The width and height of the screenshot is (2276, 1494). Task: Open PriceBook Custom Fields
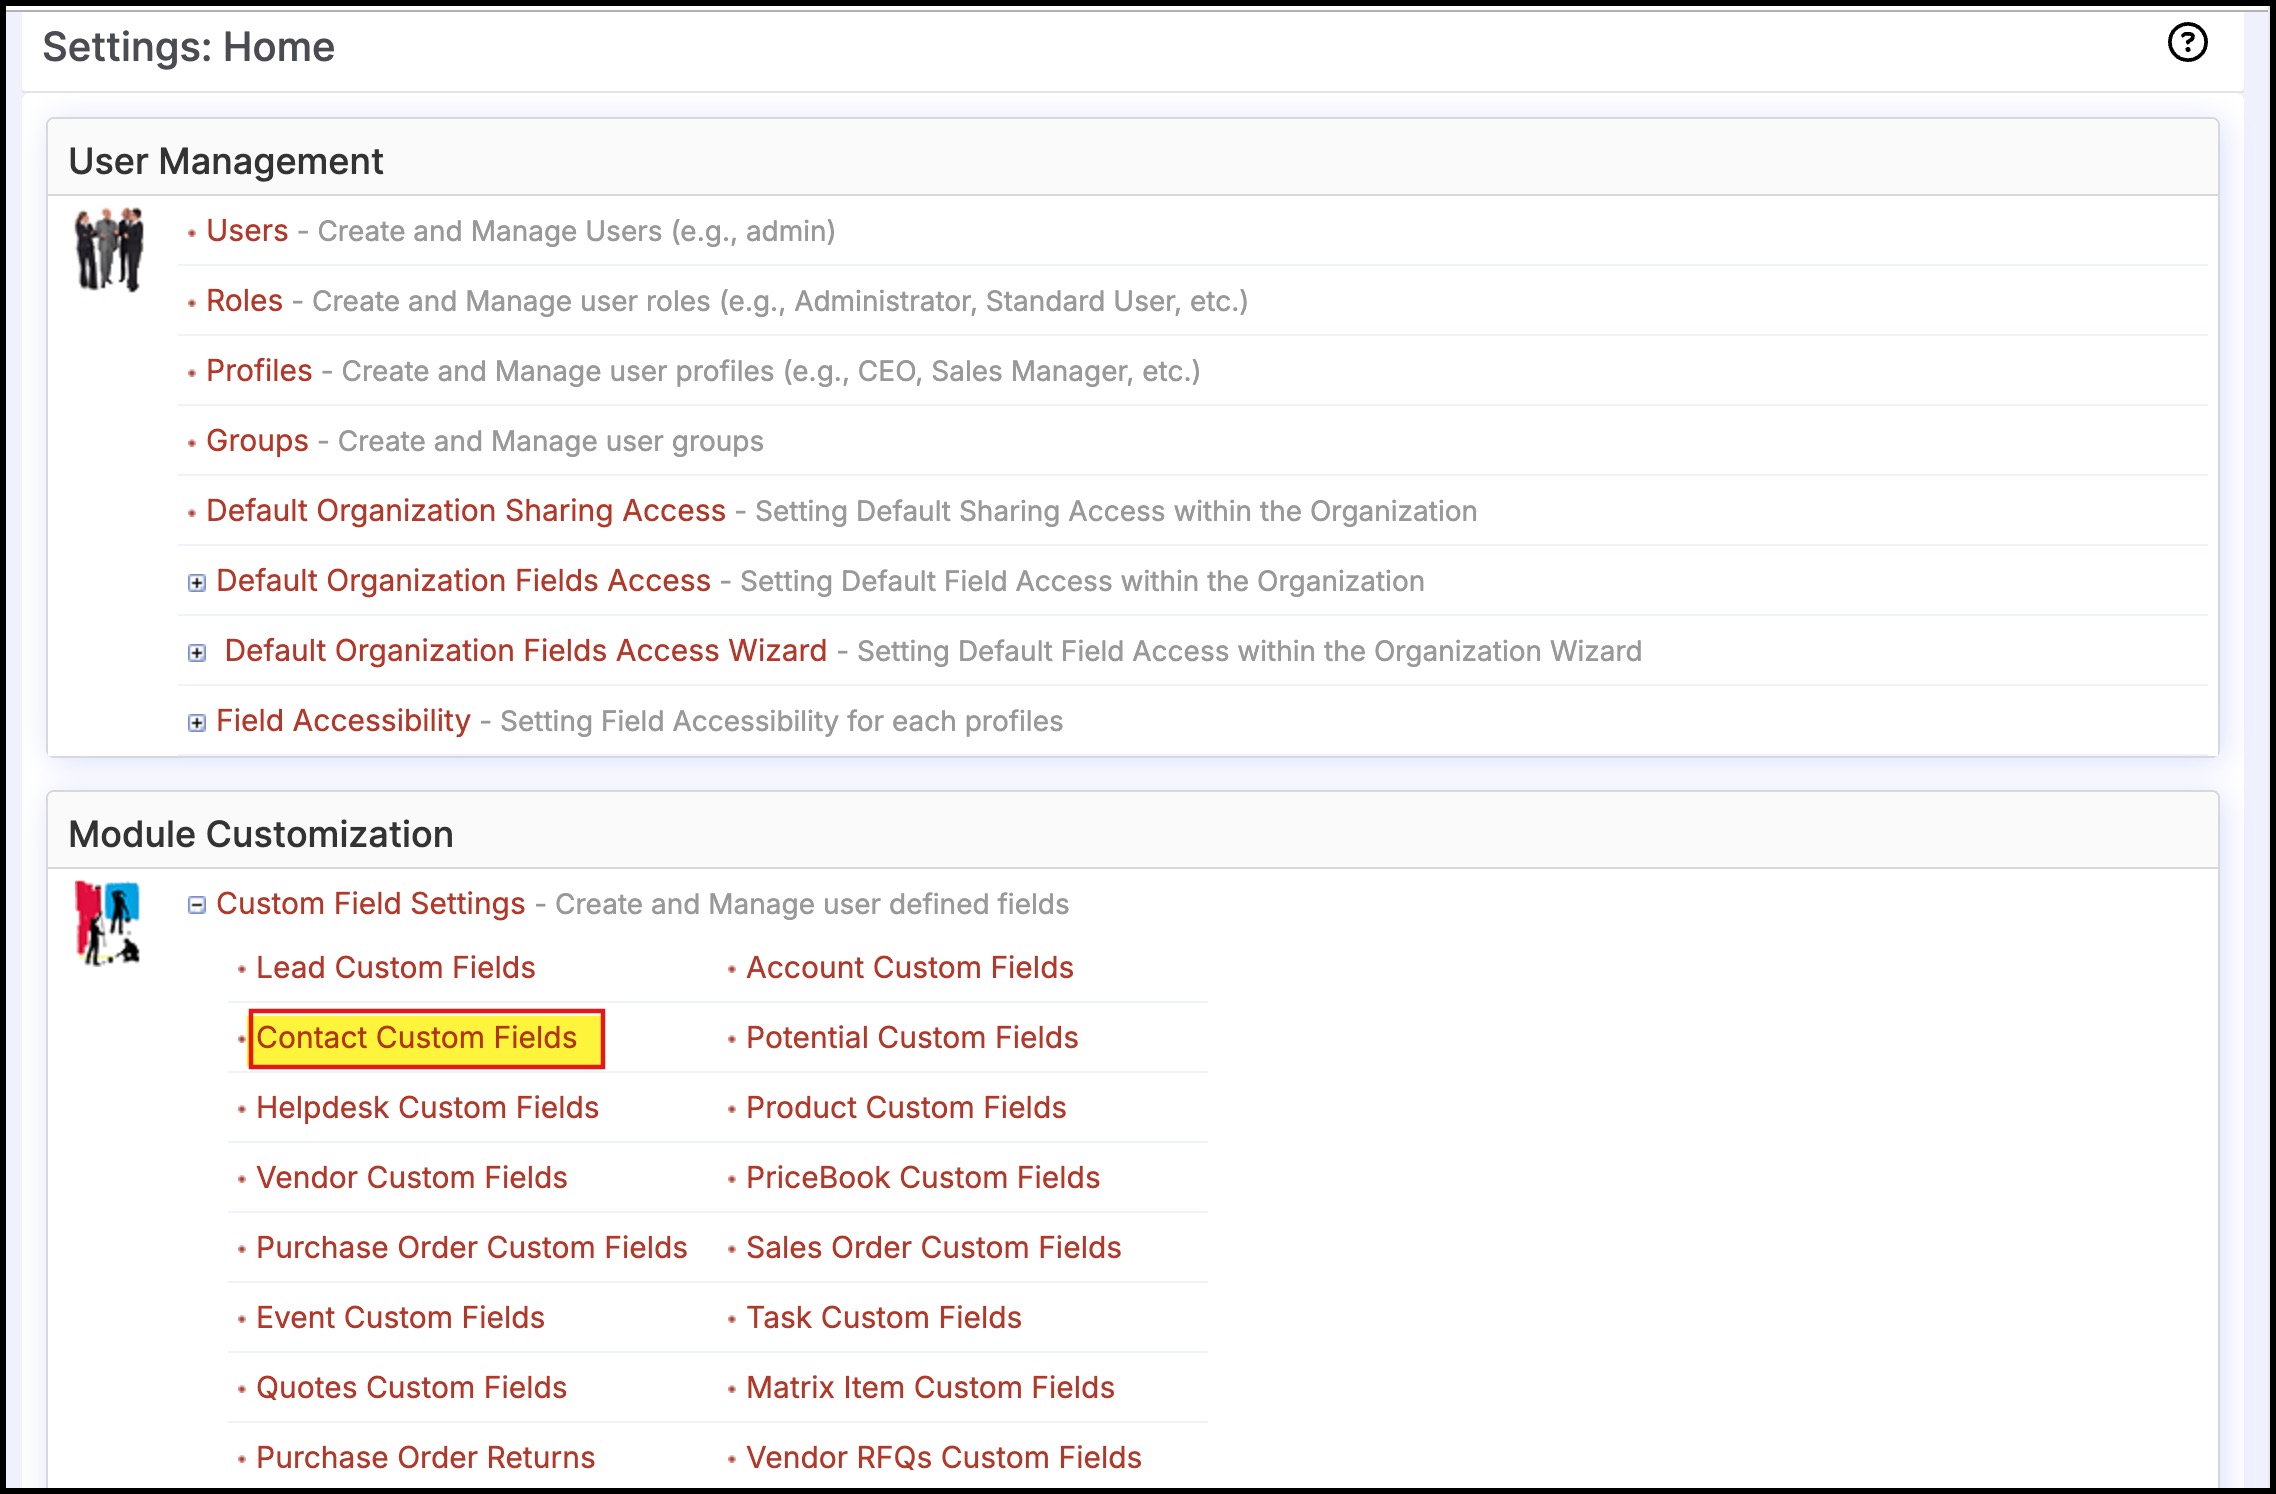coord(922,1178)
